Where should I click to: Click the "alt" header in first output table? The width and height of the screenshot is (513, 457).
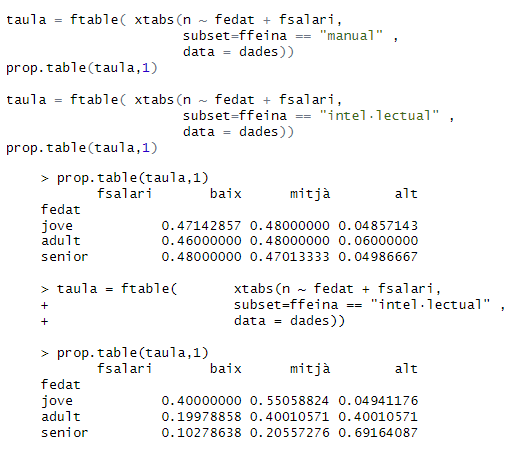coord(406,194)
